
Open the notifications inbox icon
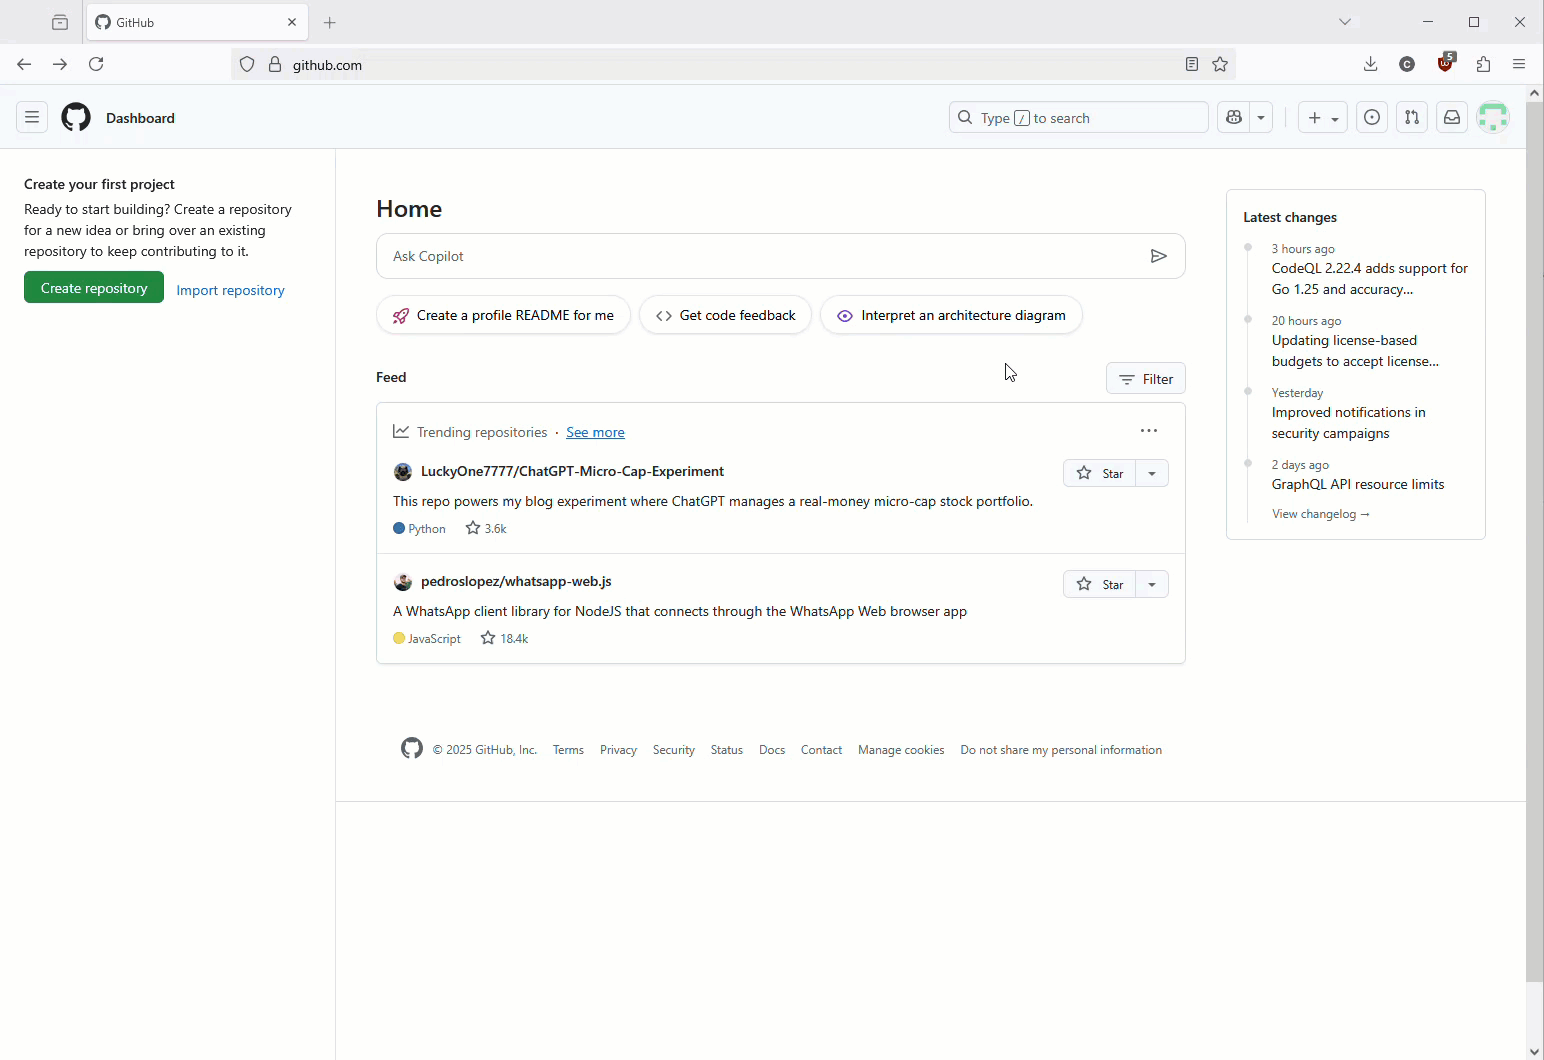(1451, 117)
